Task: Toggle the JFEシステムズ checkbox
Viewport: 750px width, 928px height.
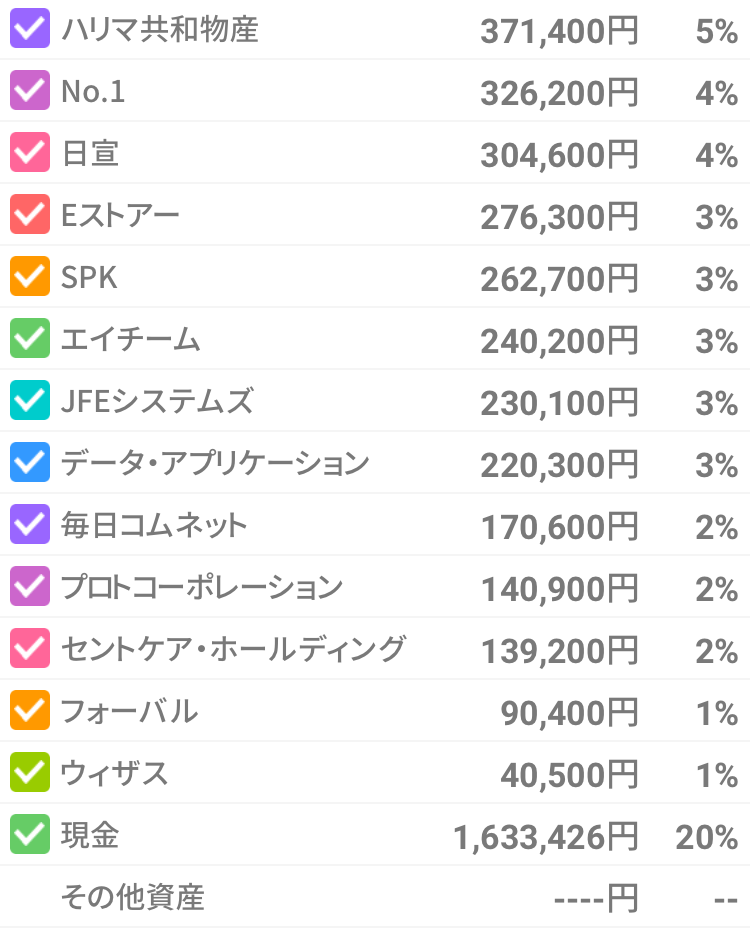Action: (x=29, y=402)
